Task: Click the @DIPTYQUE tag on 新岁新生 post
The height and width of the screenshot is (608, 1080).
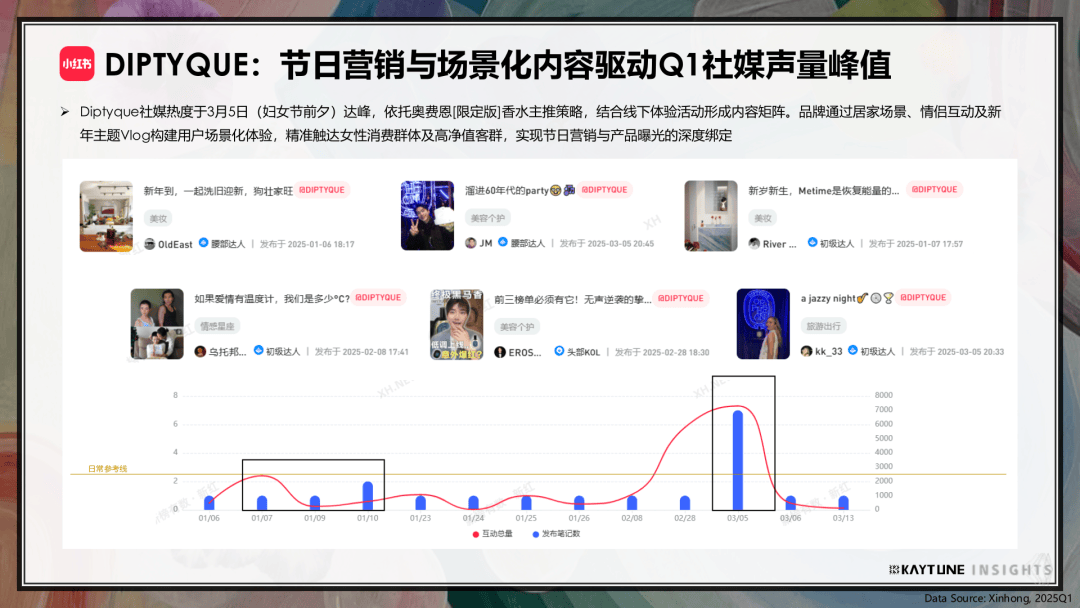Action: click(x=934, y=189)
